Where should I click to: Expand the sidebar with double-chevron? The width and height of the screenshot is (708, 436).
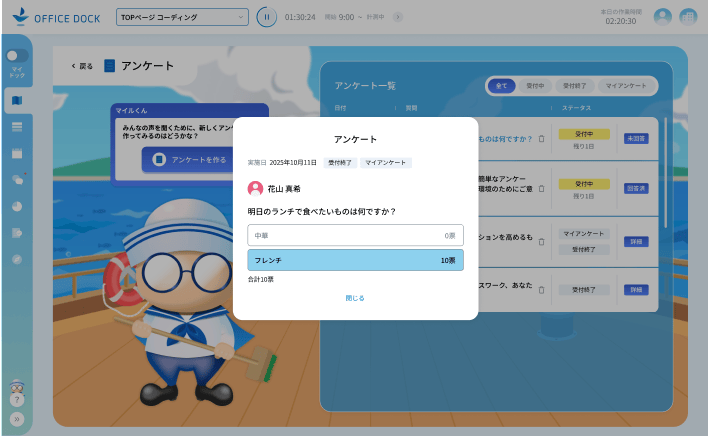17,419
